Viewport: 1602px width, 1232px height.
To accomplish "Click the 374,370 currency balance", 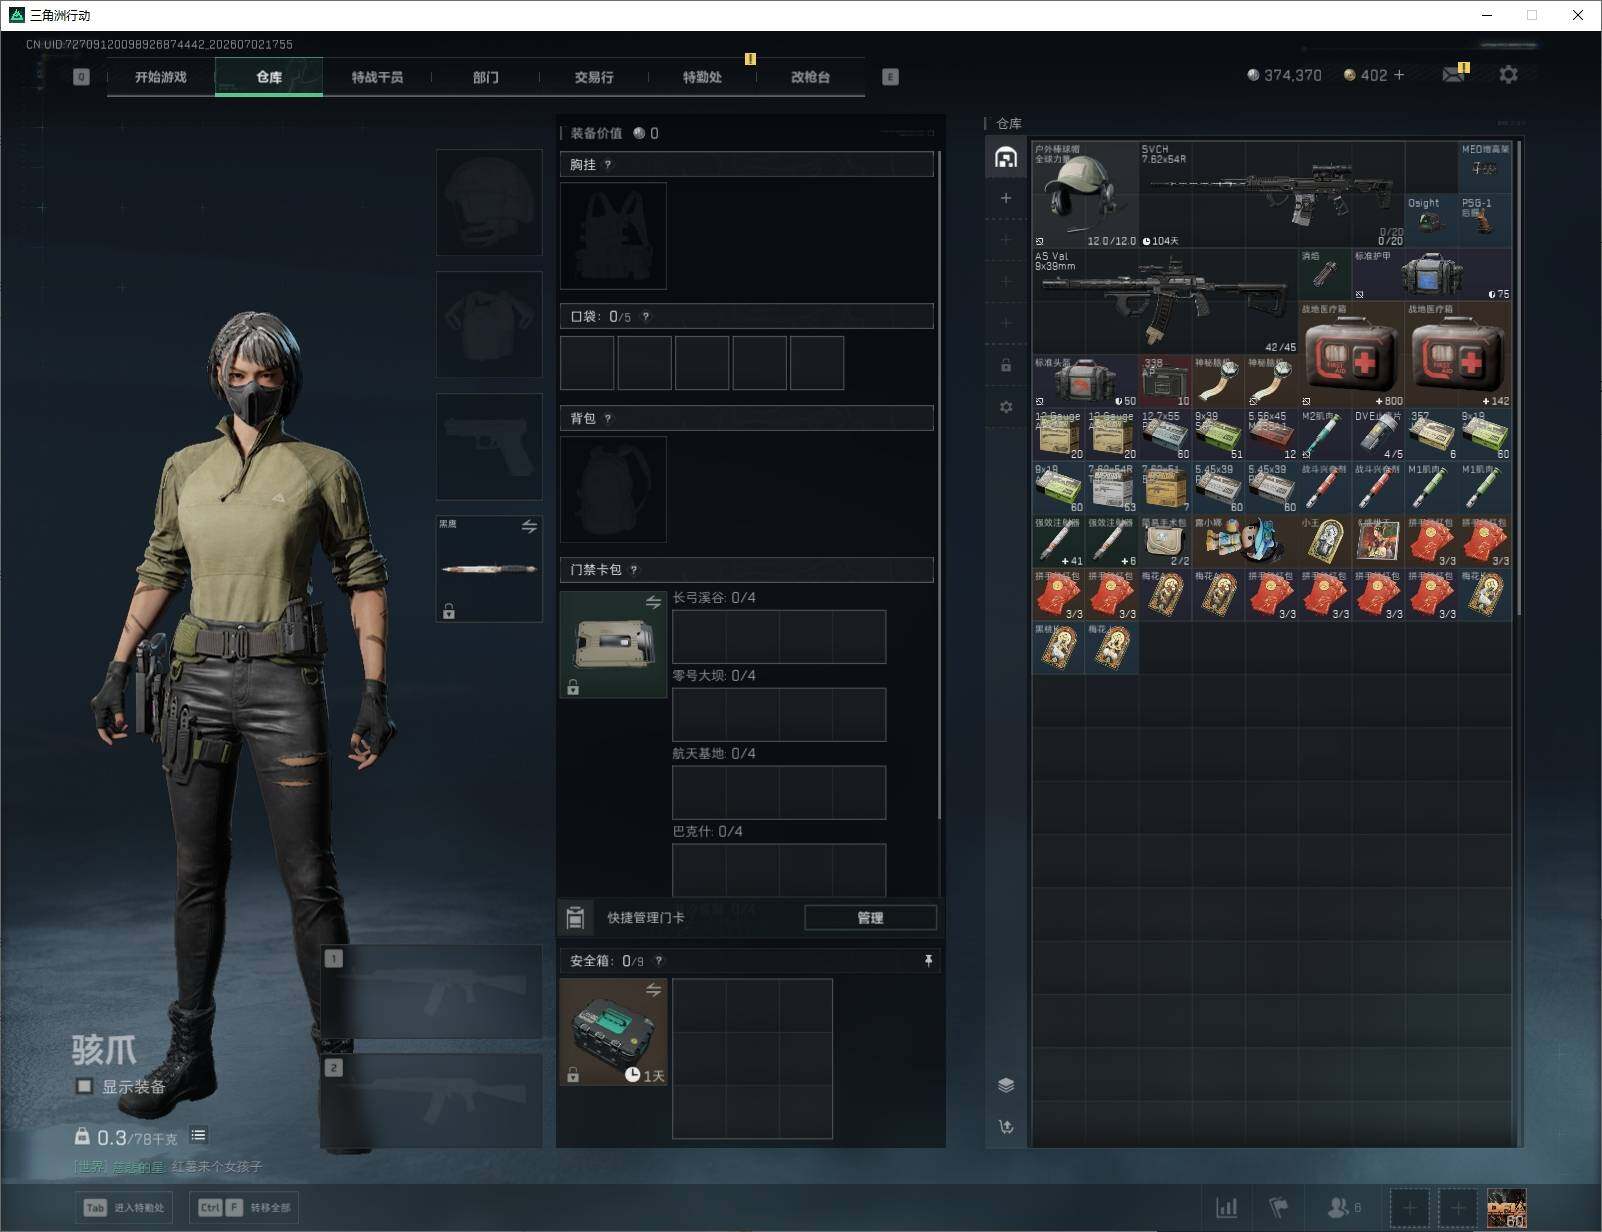I will pos(1284,75).
